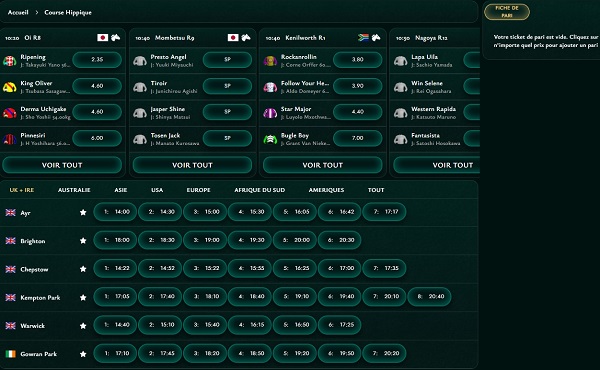Switch to the AMERIQUES tab

point(326,190)
